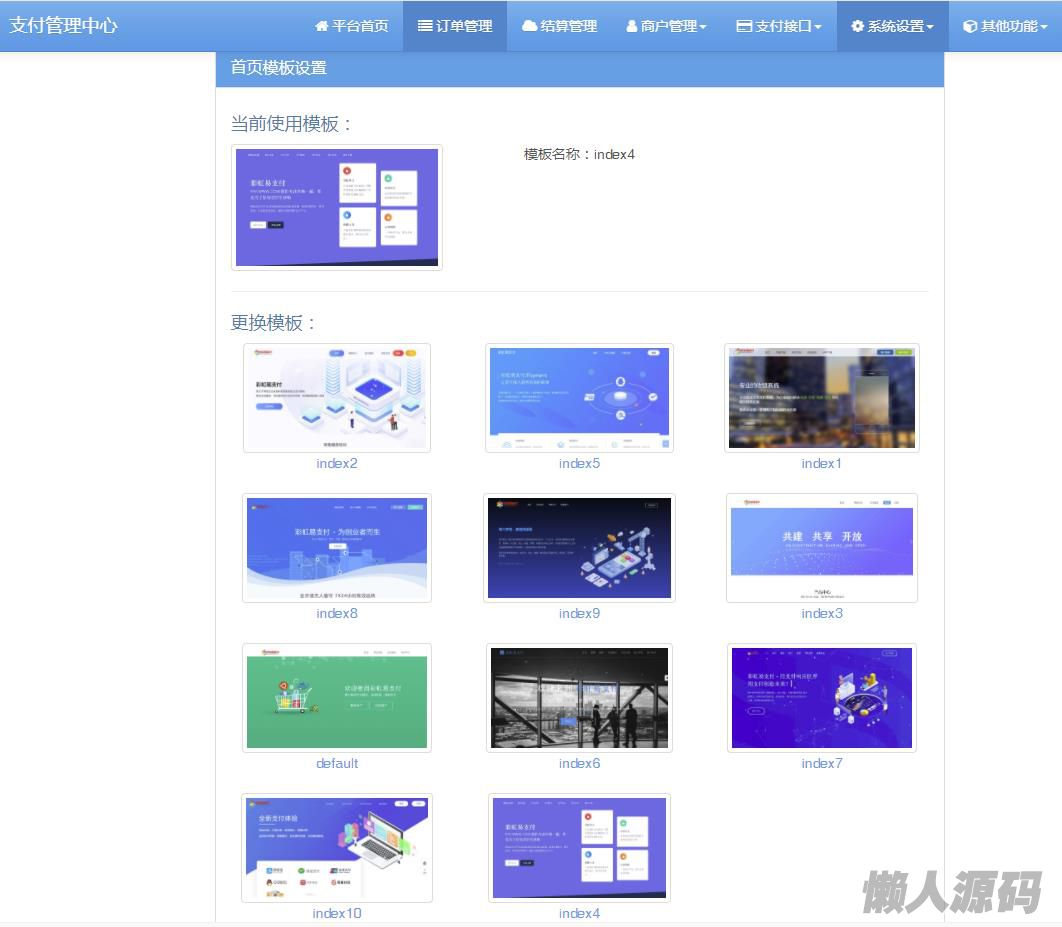Expand the 其他功能 dropdown caret
1062x927 pixels.
coord(1044,27)
